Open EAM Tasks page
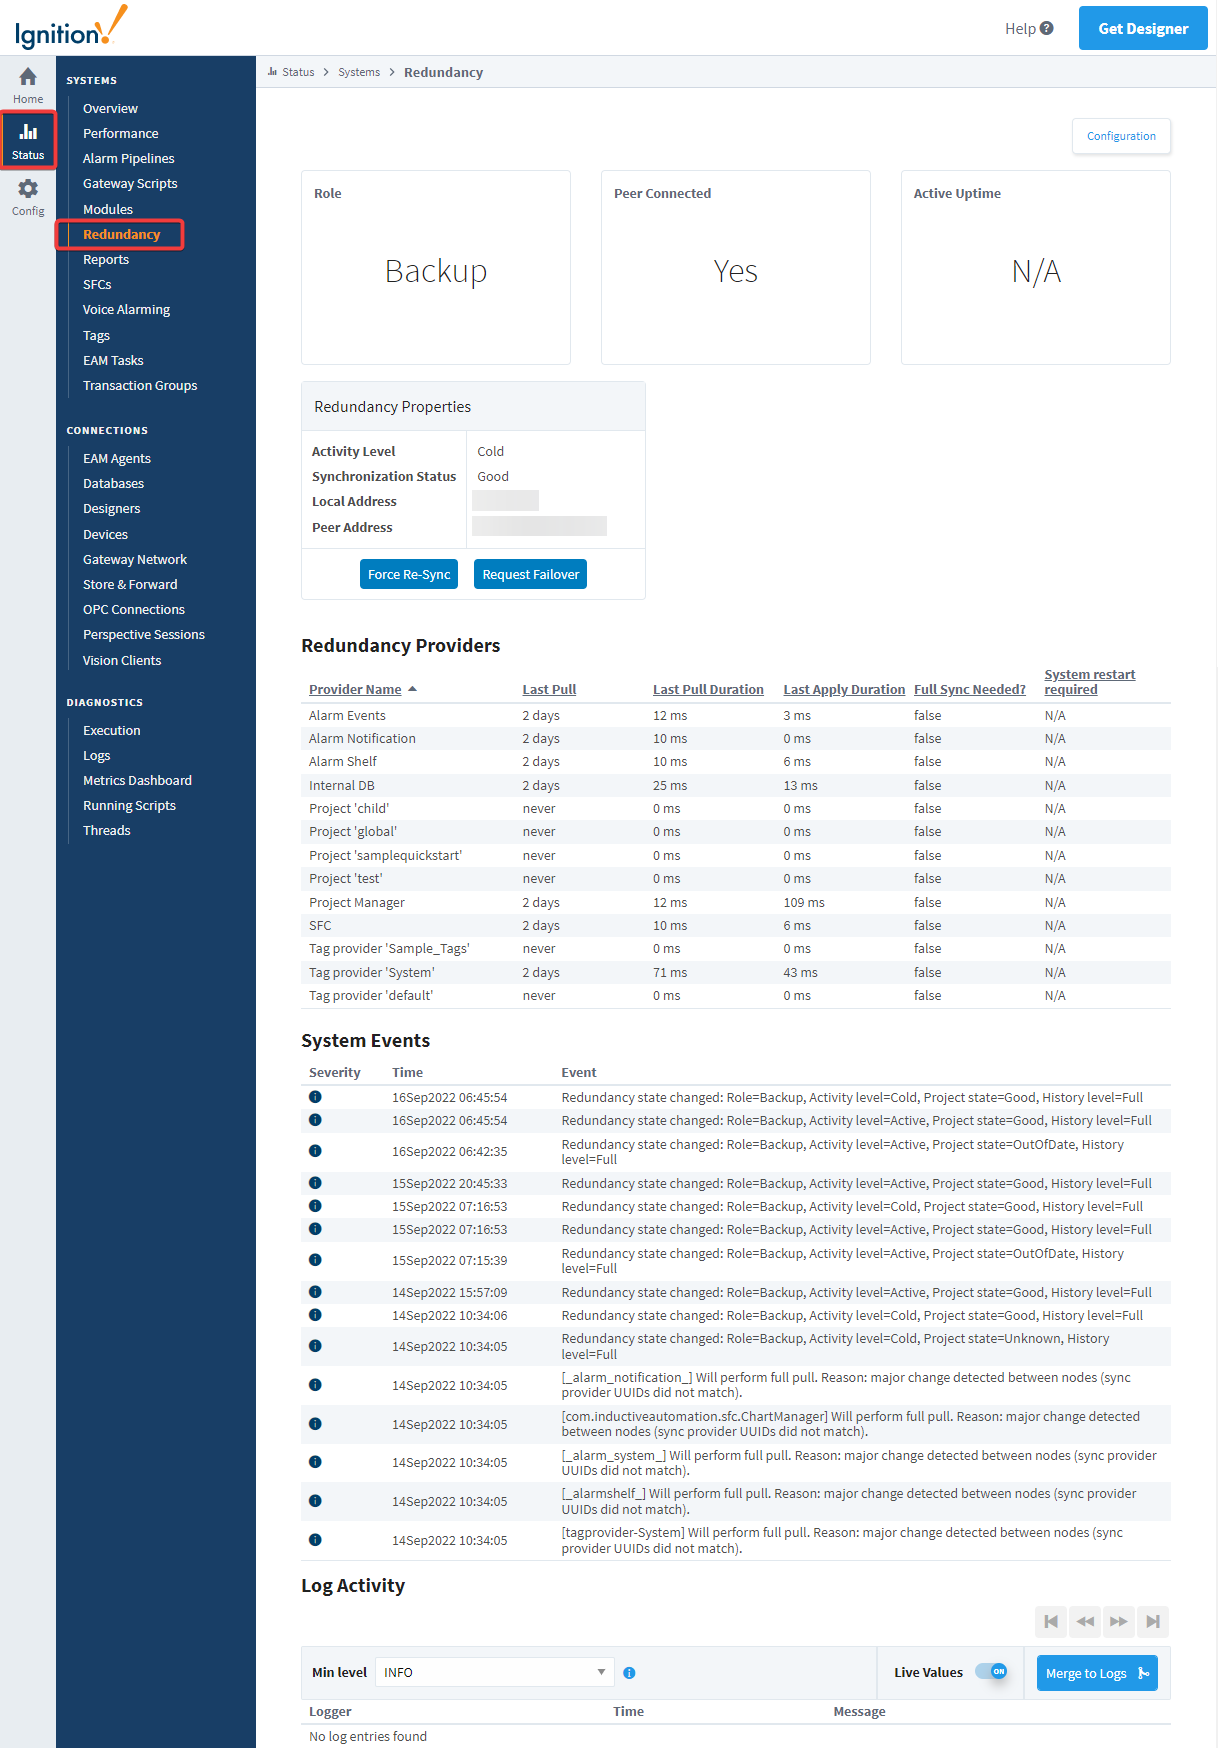This screenshot has height=1748, width=1218. (x=113, y=360)
